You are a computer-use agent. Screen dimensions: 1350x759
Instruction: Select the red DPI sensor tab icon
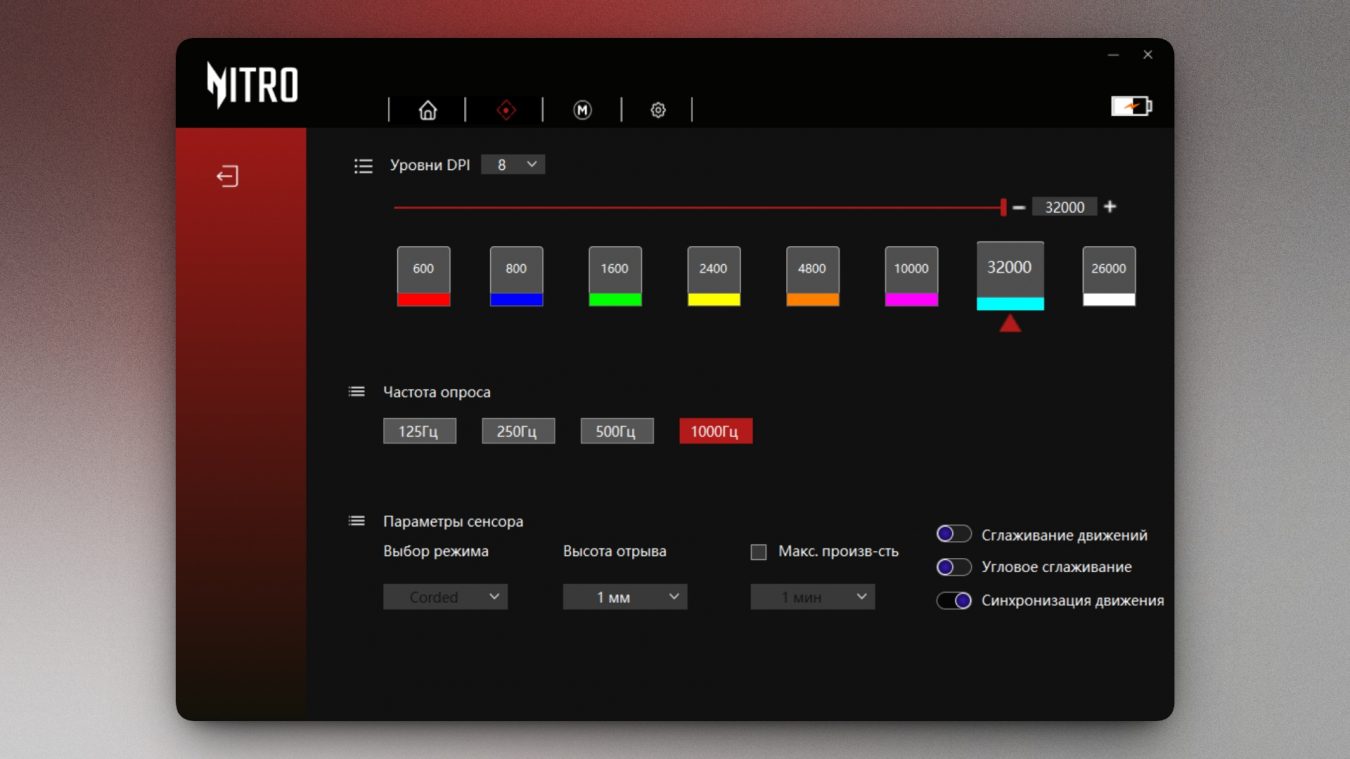coord(506,110)
